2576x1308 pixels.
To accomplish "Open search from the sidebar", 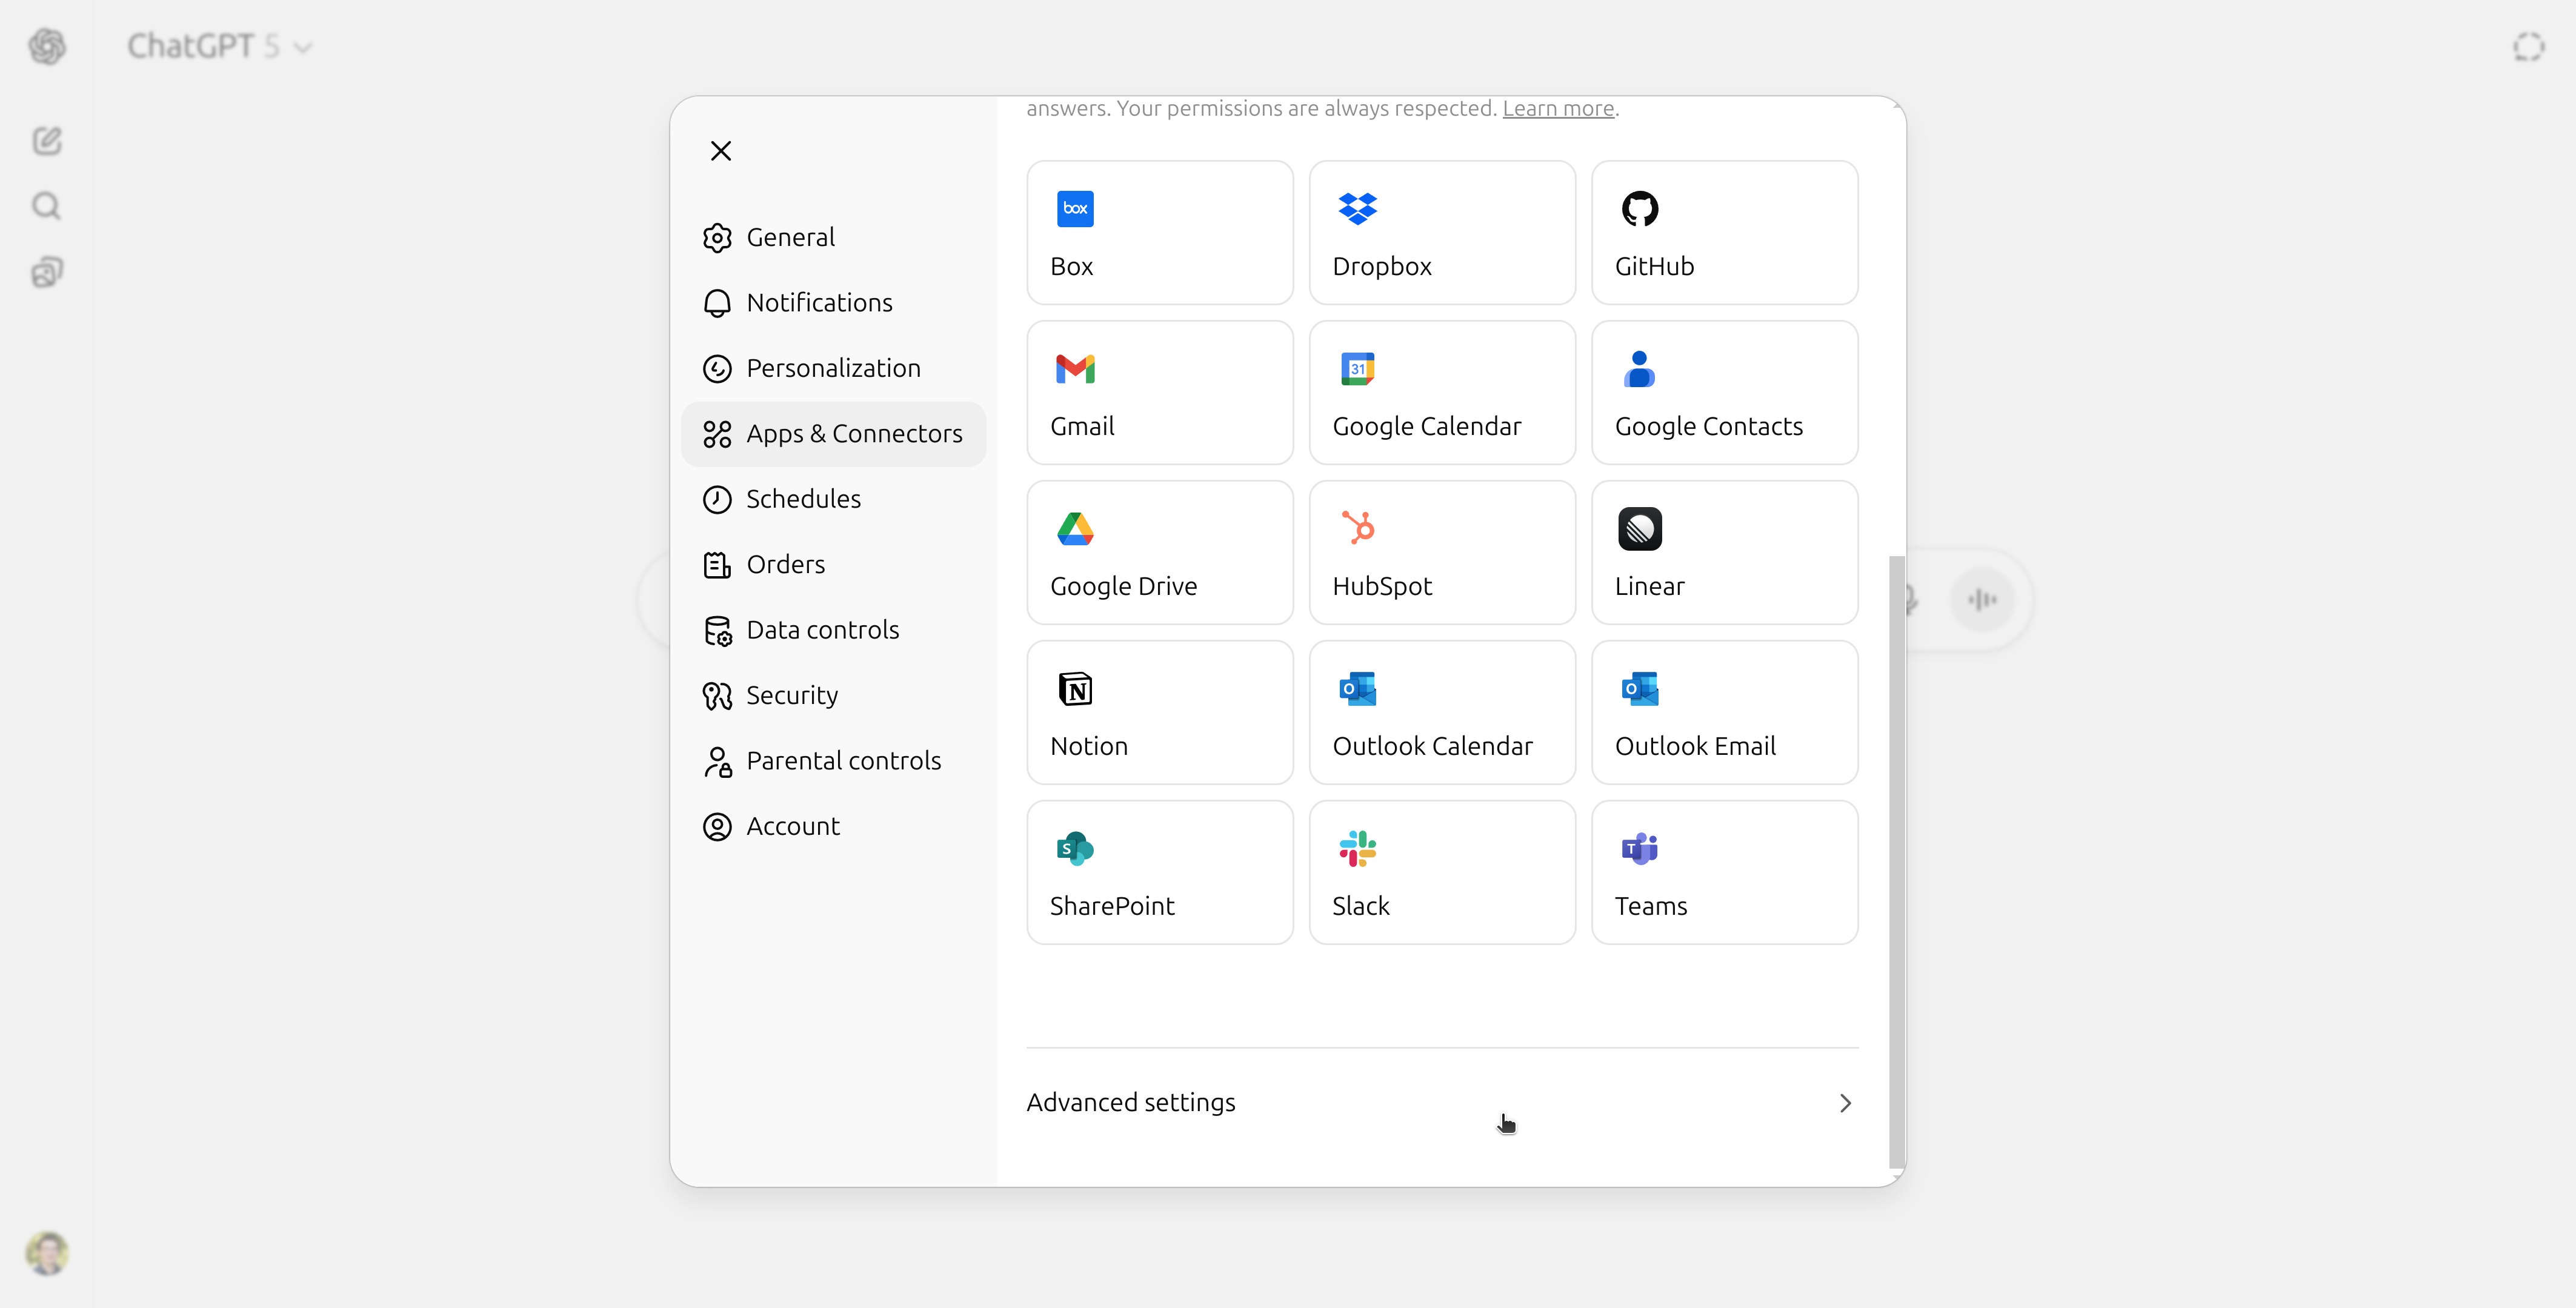I will point(46,205).
